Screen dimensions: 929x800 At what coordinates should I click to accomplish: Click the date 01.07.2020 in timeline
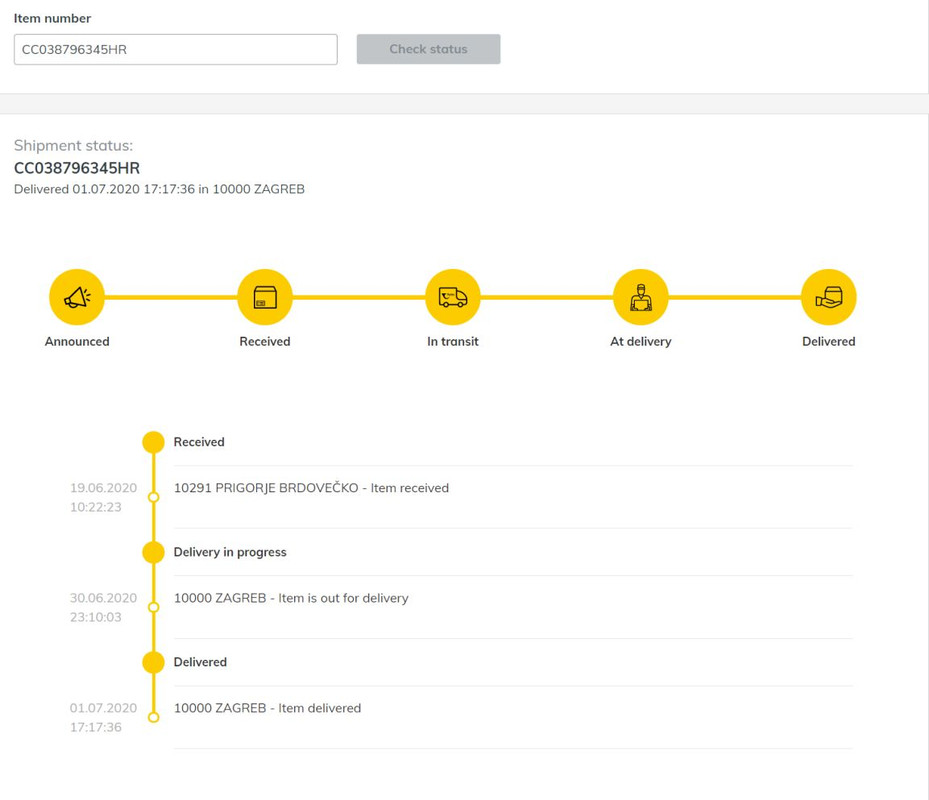pyautogui.click(x=104, y=708)
